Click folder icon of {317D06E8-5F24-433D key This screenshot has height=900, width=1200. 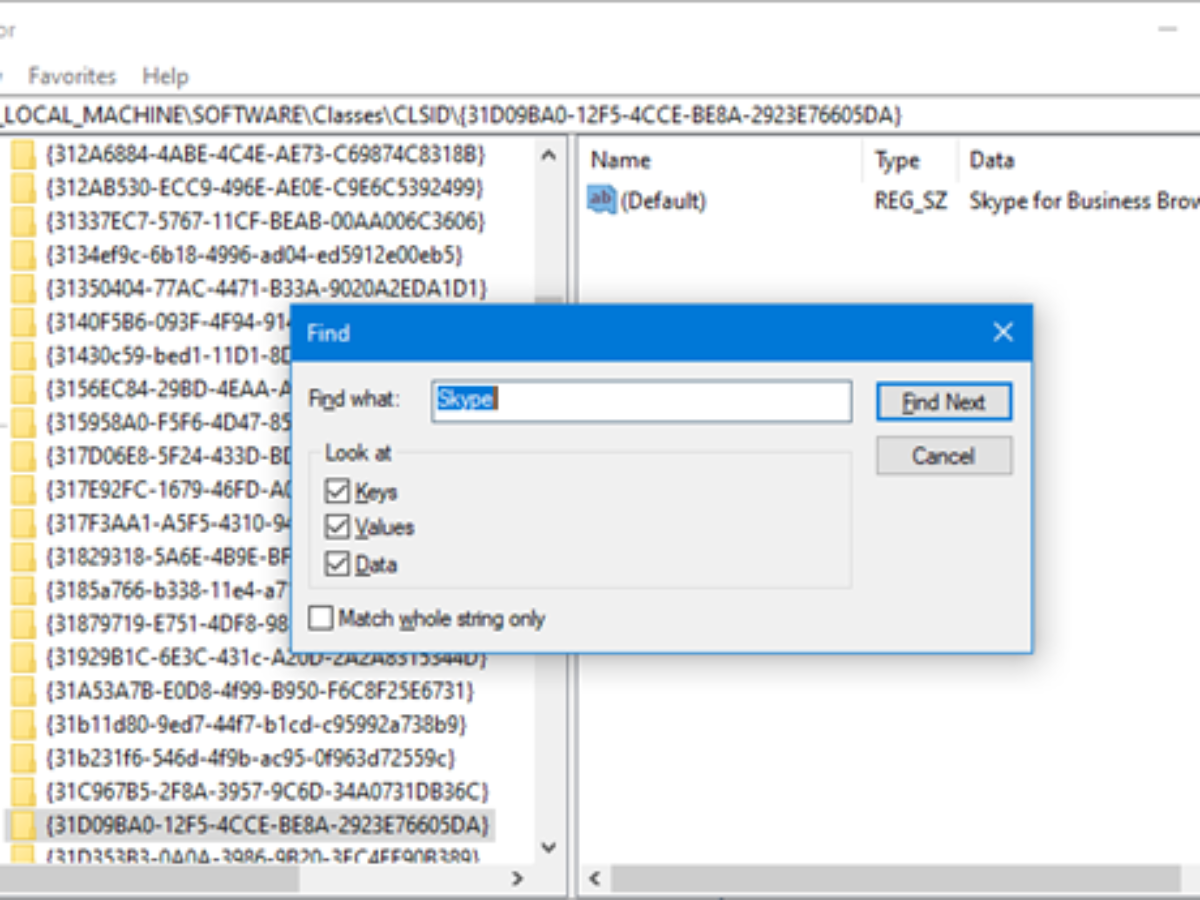pyautogui.click(x=23, y=457)
